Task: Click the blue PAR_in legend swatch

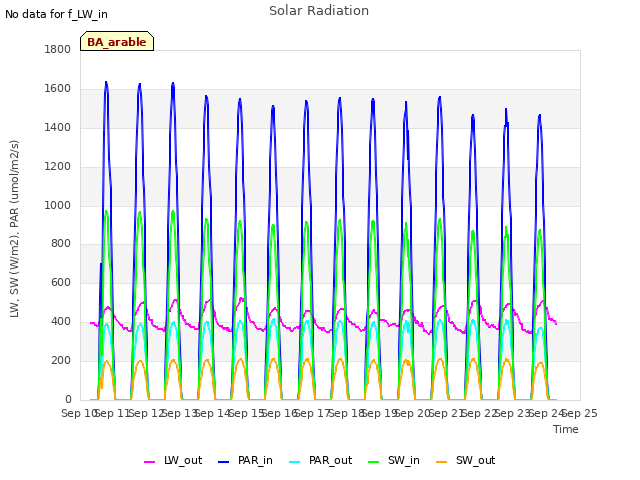Action: [224, 462]
